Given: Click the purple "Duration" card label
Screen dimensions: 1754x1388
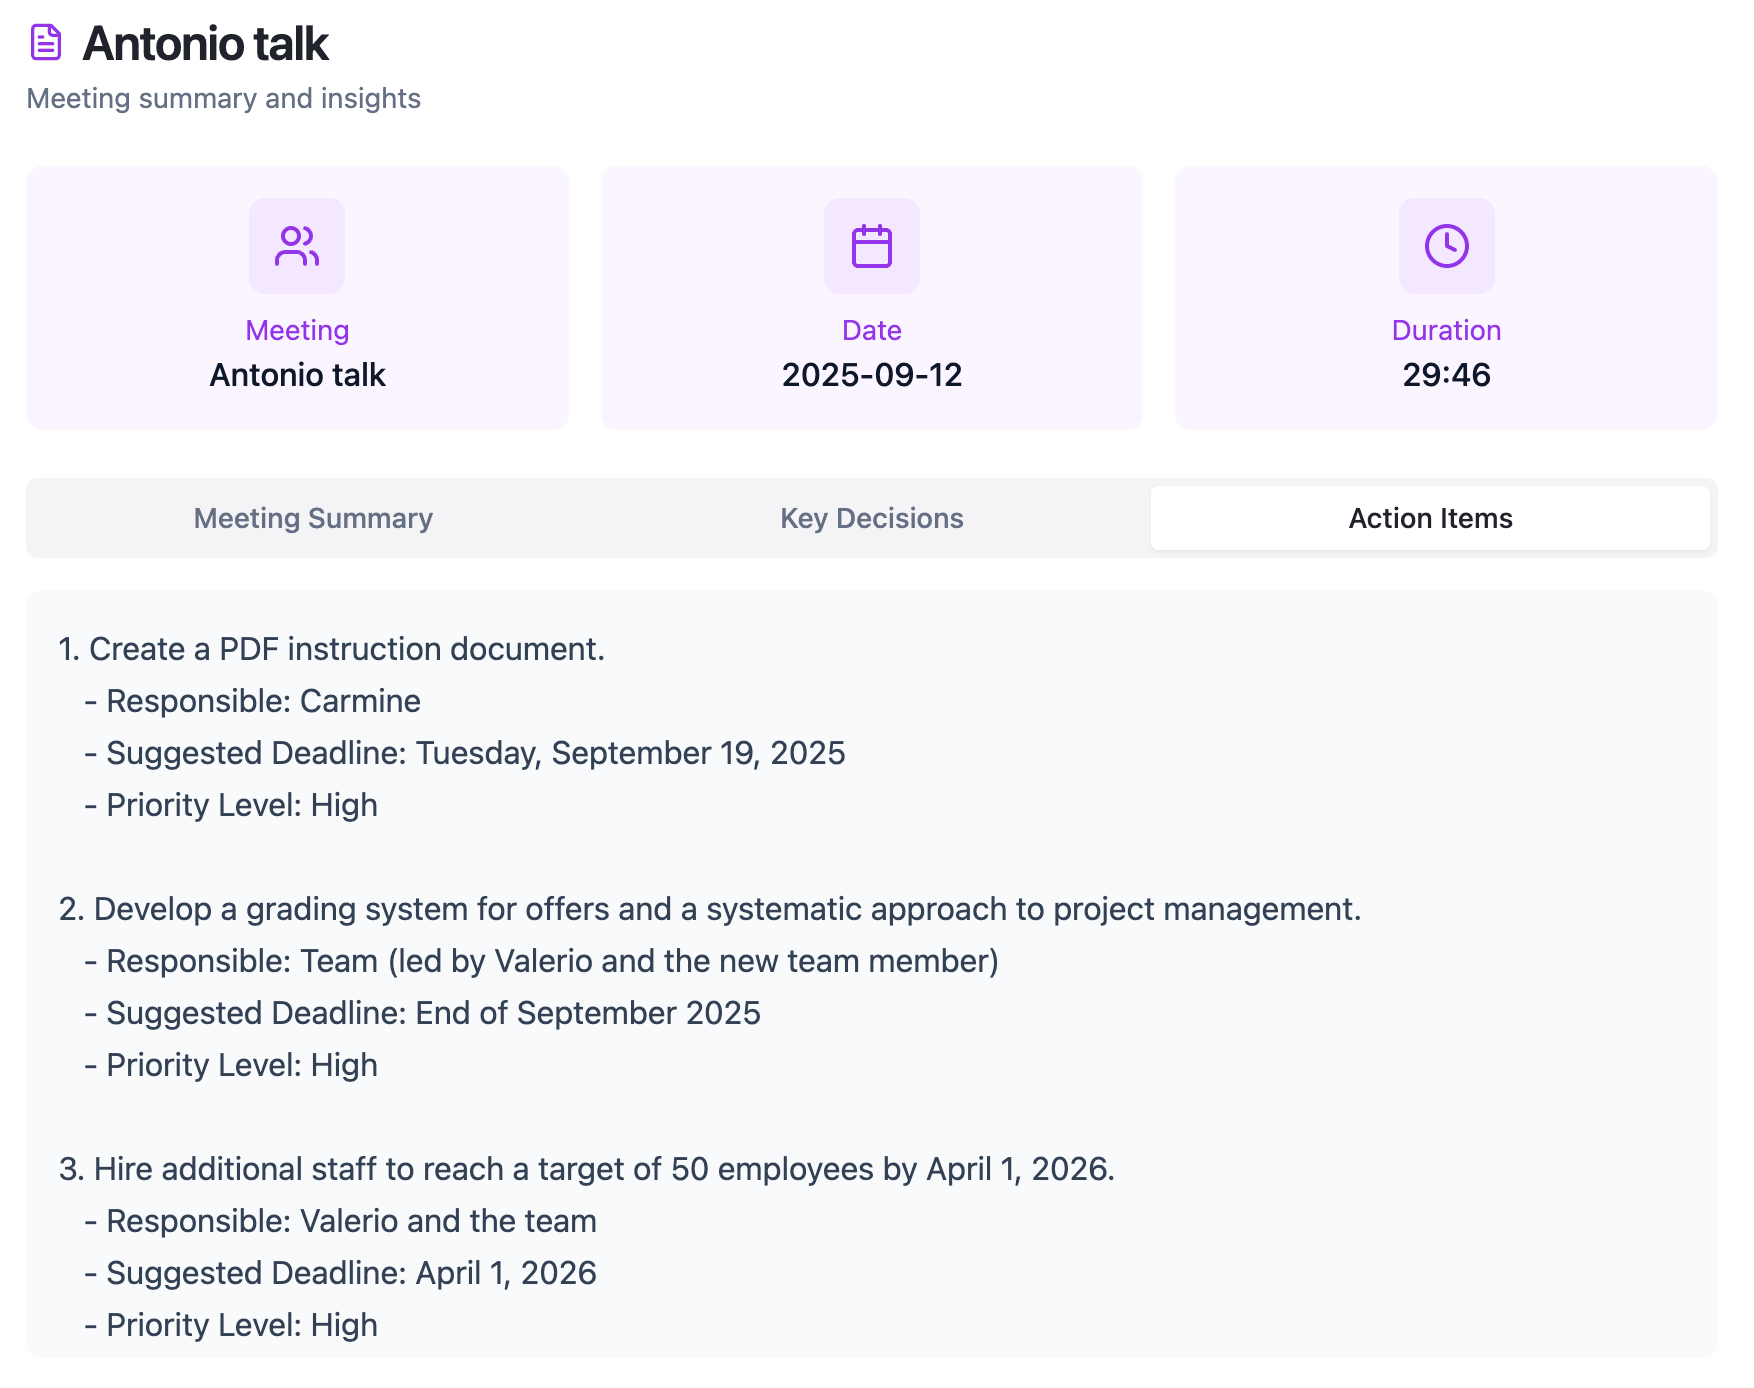Looking at the screenshot, I should coord(1446,330).
